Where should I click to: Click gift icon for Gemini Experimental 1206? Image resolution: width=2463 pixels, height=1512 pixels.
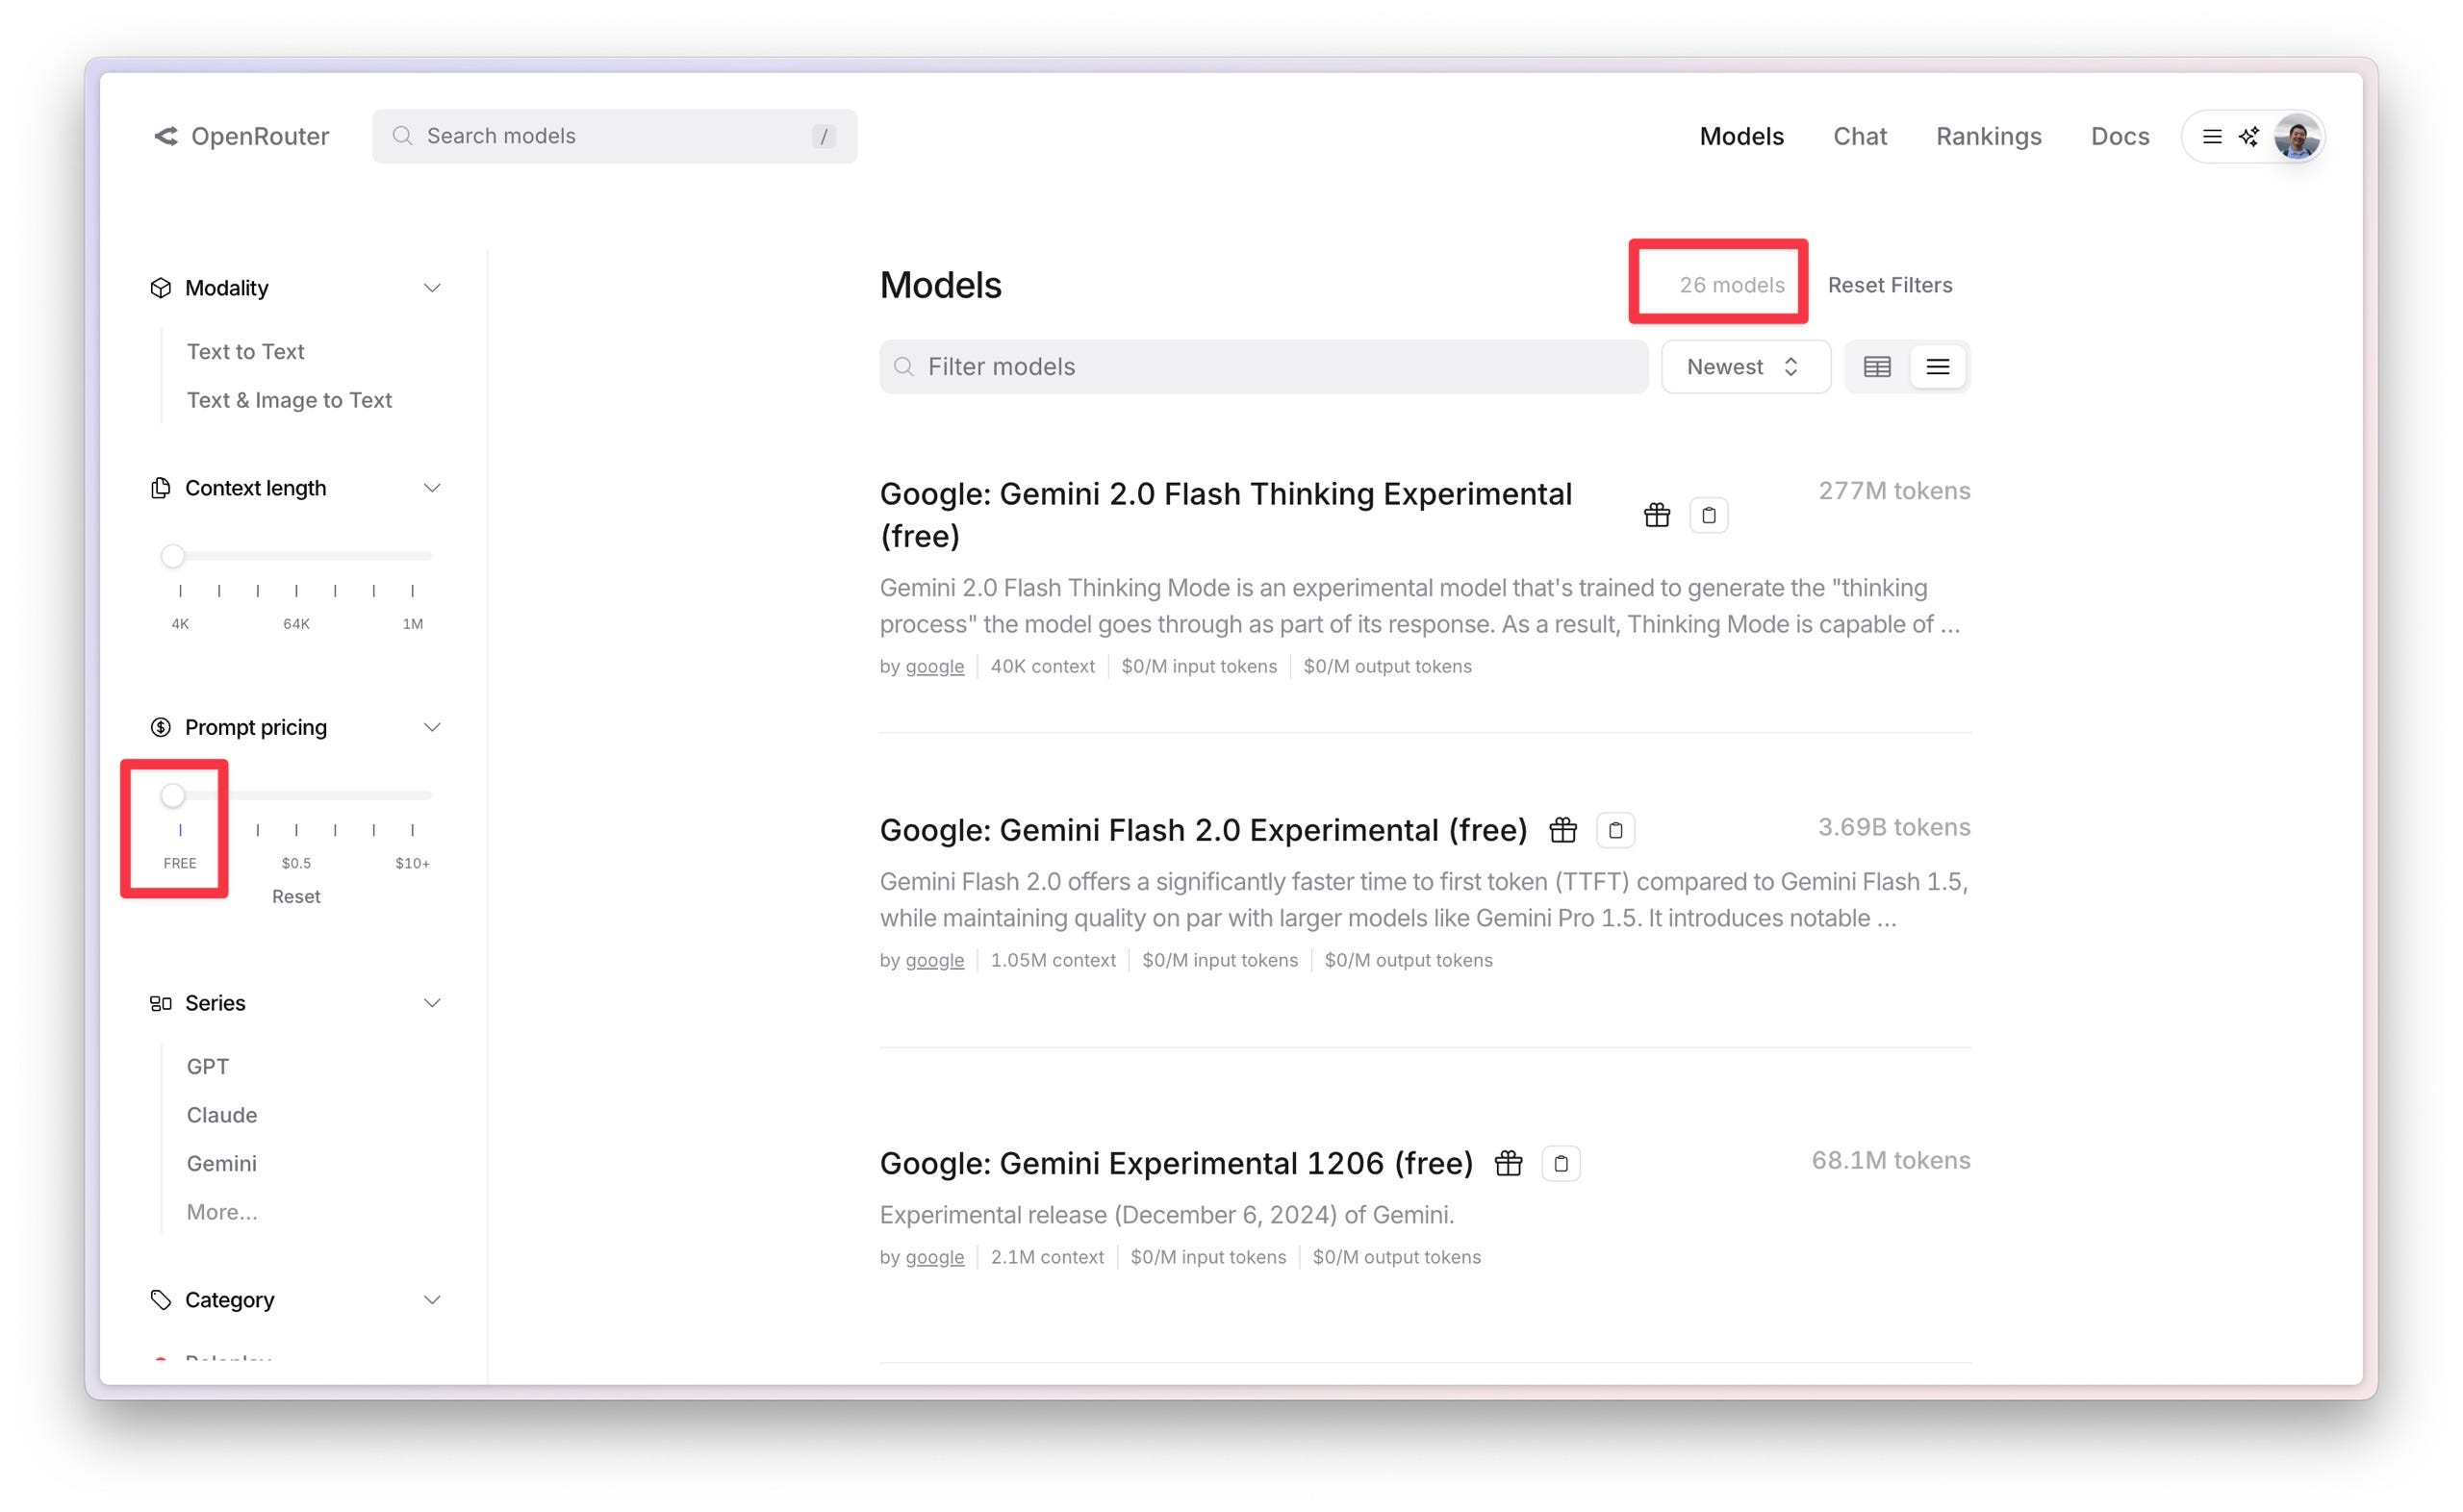[1508, 1163]
